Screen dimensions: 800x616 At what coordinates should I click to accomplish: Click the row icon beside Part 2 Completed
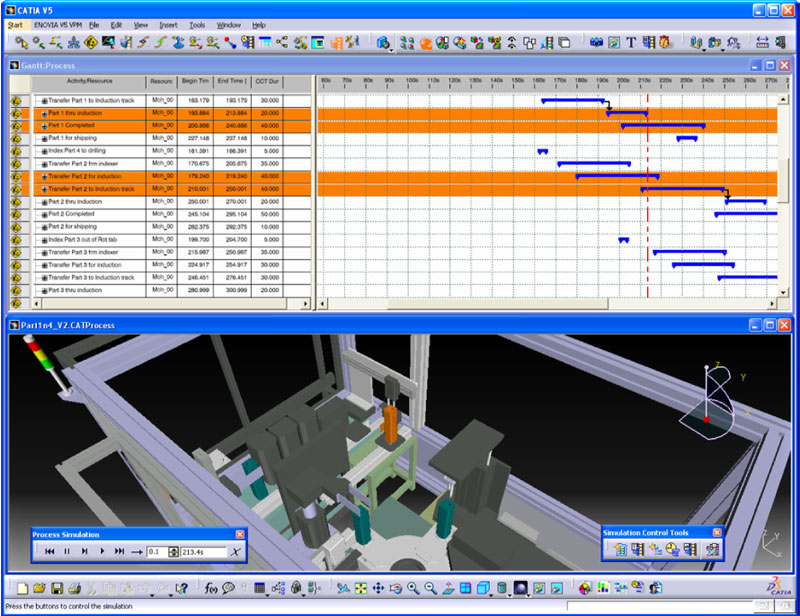point(16,214)
